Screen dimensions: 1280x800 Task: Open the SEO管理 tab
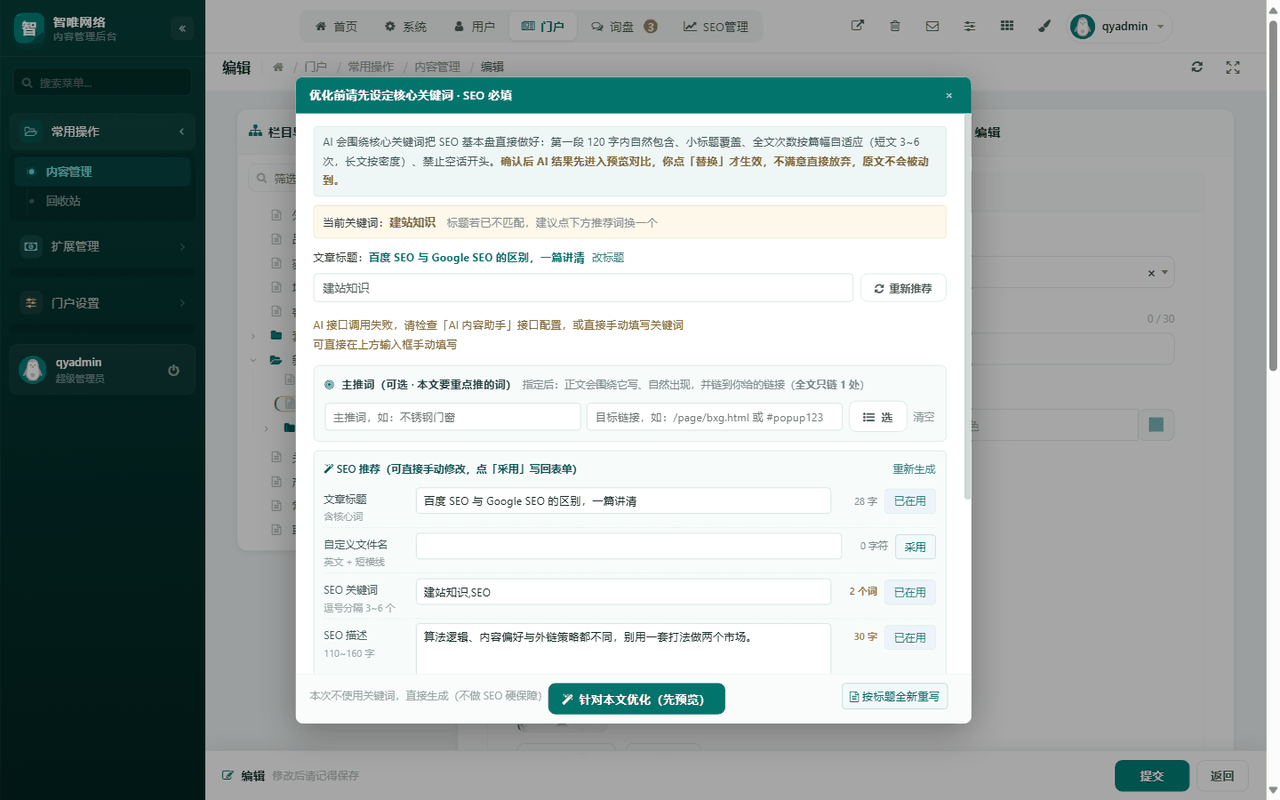(716, 27)
